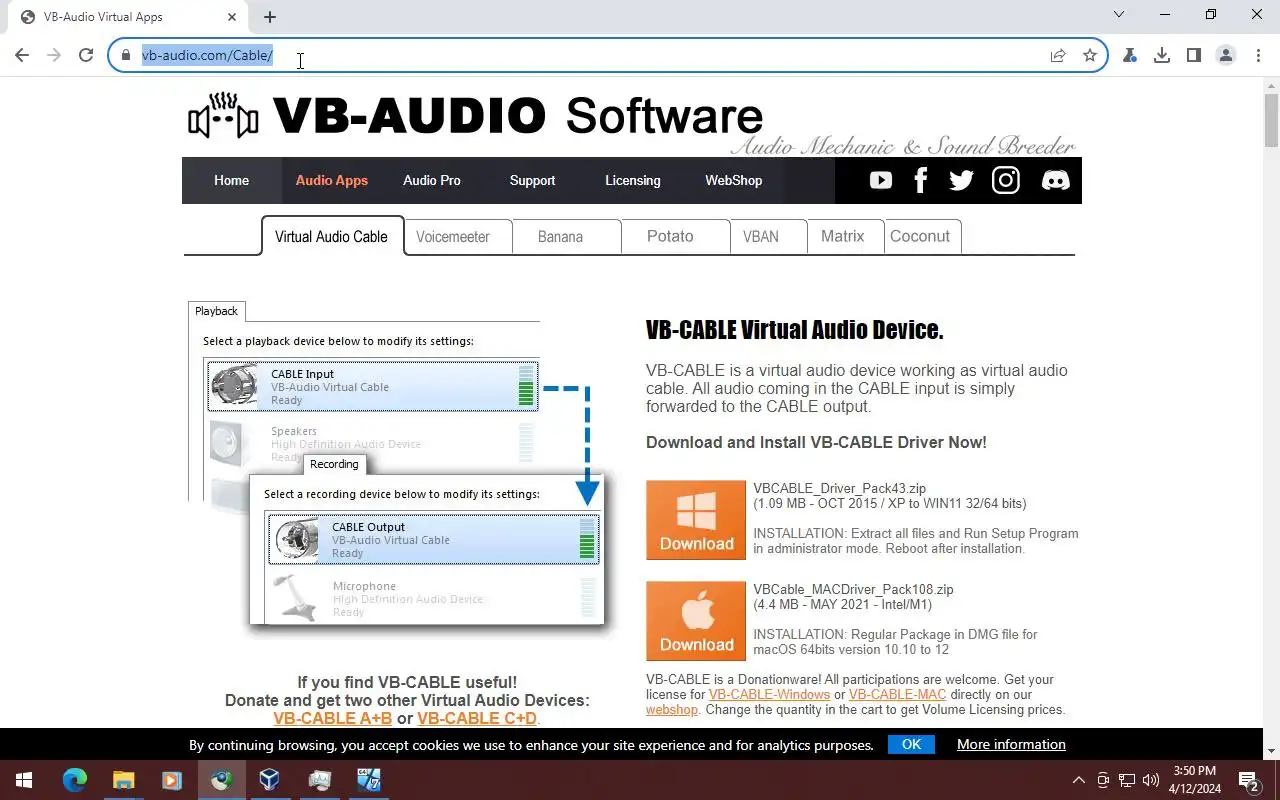Go back with browser back arrow
This screenshot has height=800, width=1280.
pyautogui.click(x=22, y=55)
